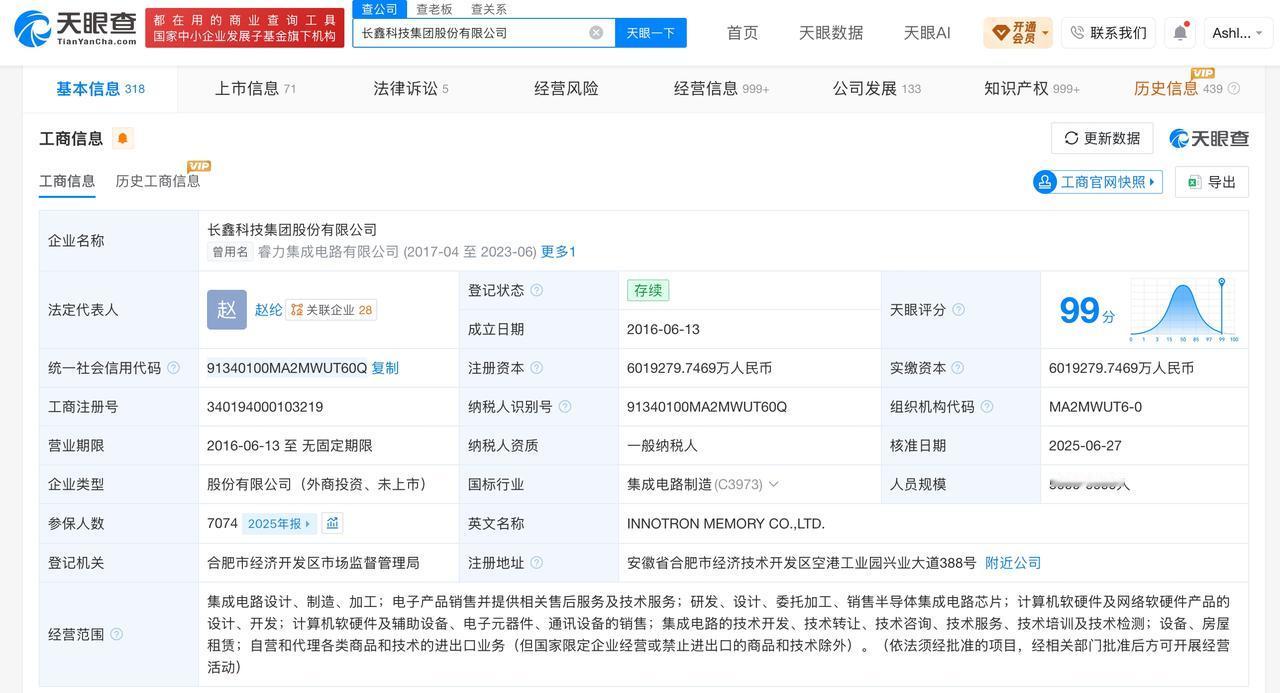Switch to 查老板 search tab
This screenshot has width=1280, height=693.
tap(434, 9)
